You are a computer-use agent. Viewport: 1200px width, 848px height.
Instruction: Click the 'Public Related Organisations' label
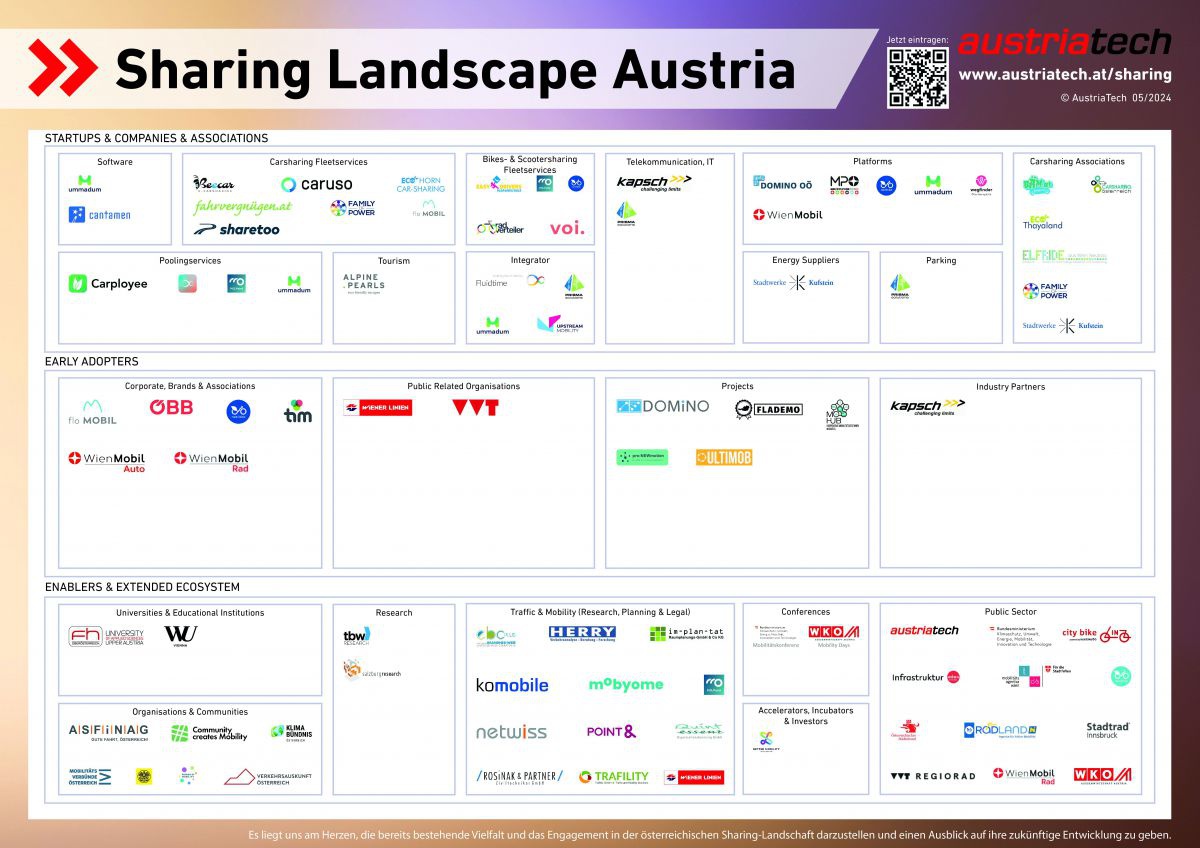(x=463, y=386)
